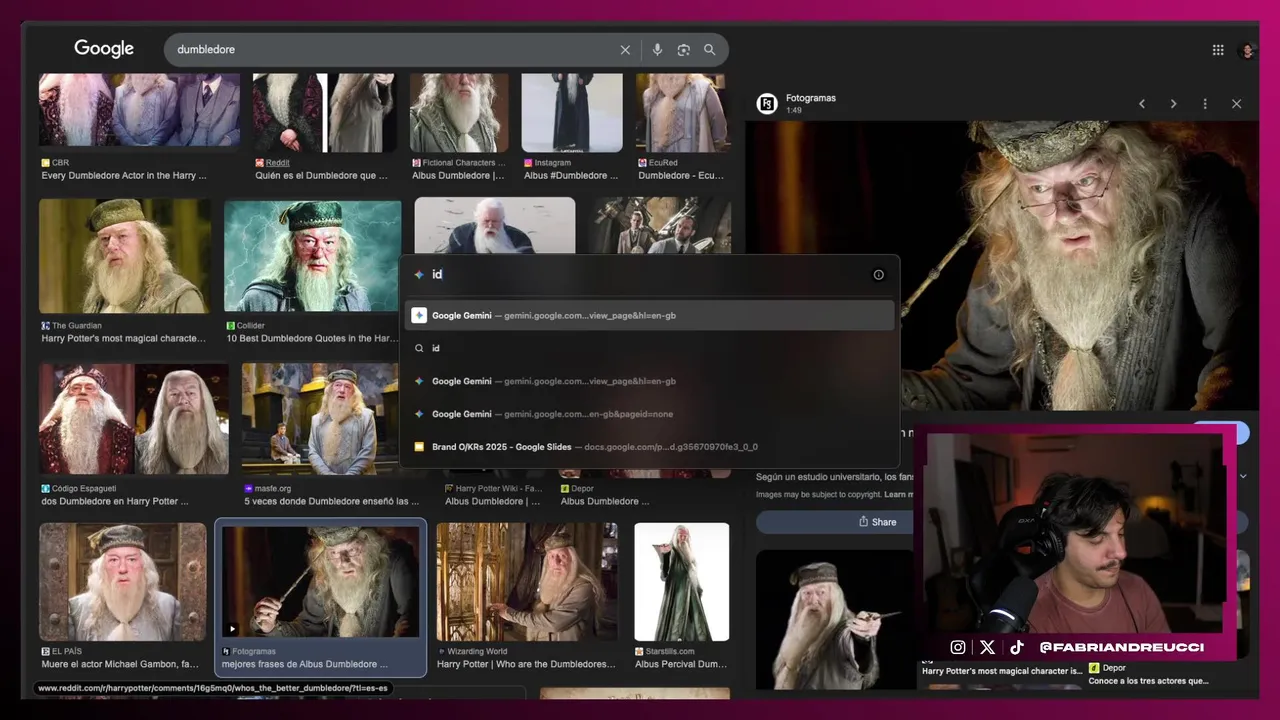The width and height of the screenshot is (1280, 720).
Task: Click the Instagram icon on stream overlay
Action: pos(958,647)
